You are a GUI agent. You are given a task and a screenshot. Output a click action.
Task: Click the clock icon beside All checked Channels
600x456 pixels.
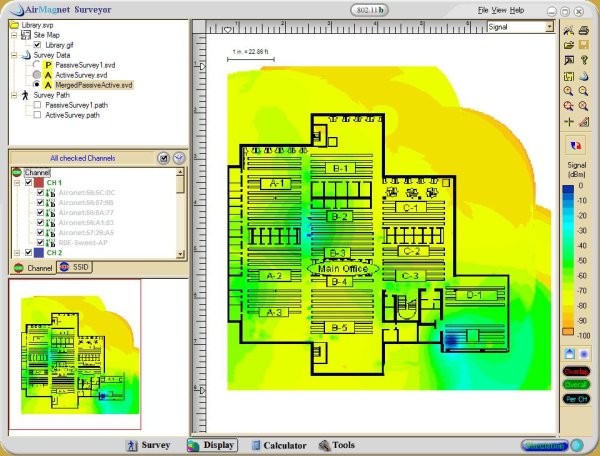[179, 158]
